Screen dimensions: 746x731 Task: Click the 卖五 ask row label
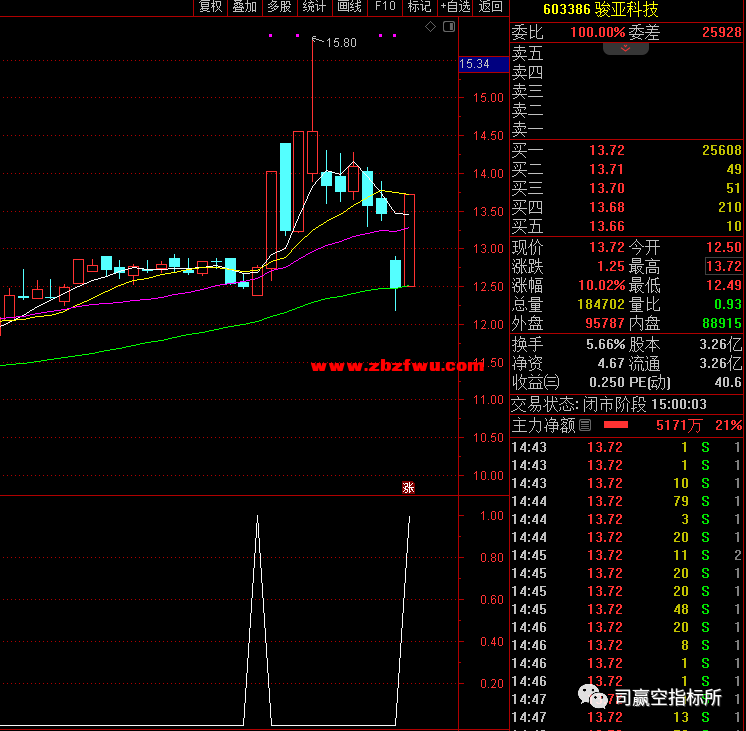coord(527,53)
